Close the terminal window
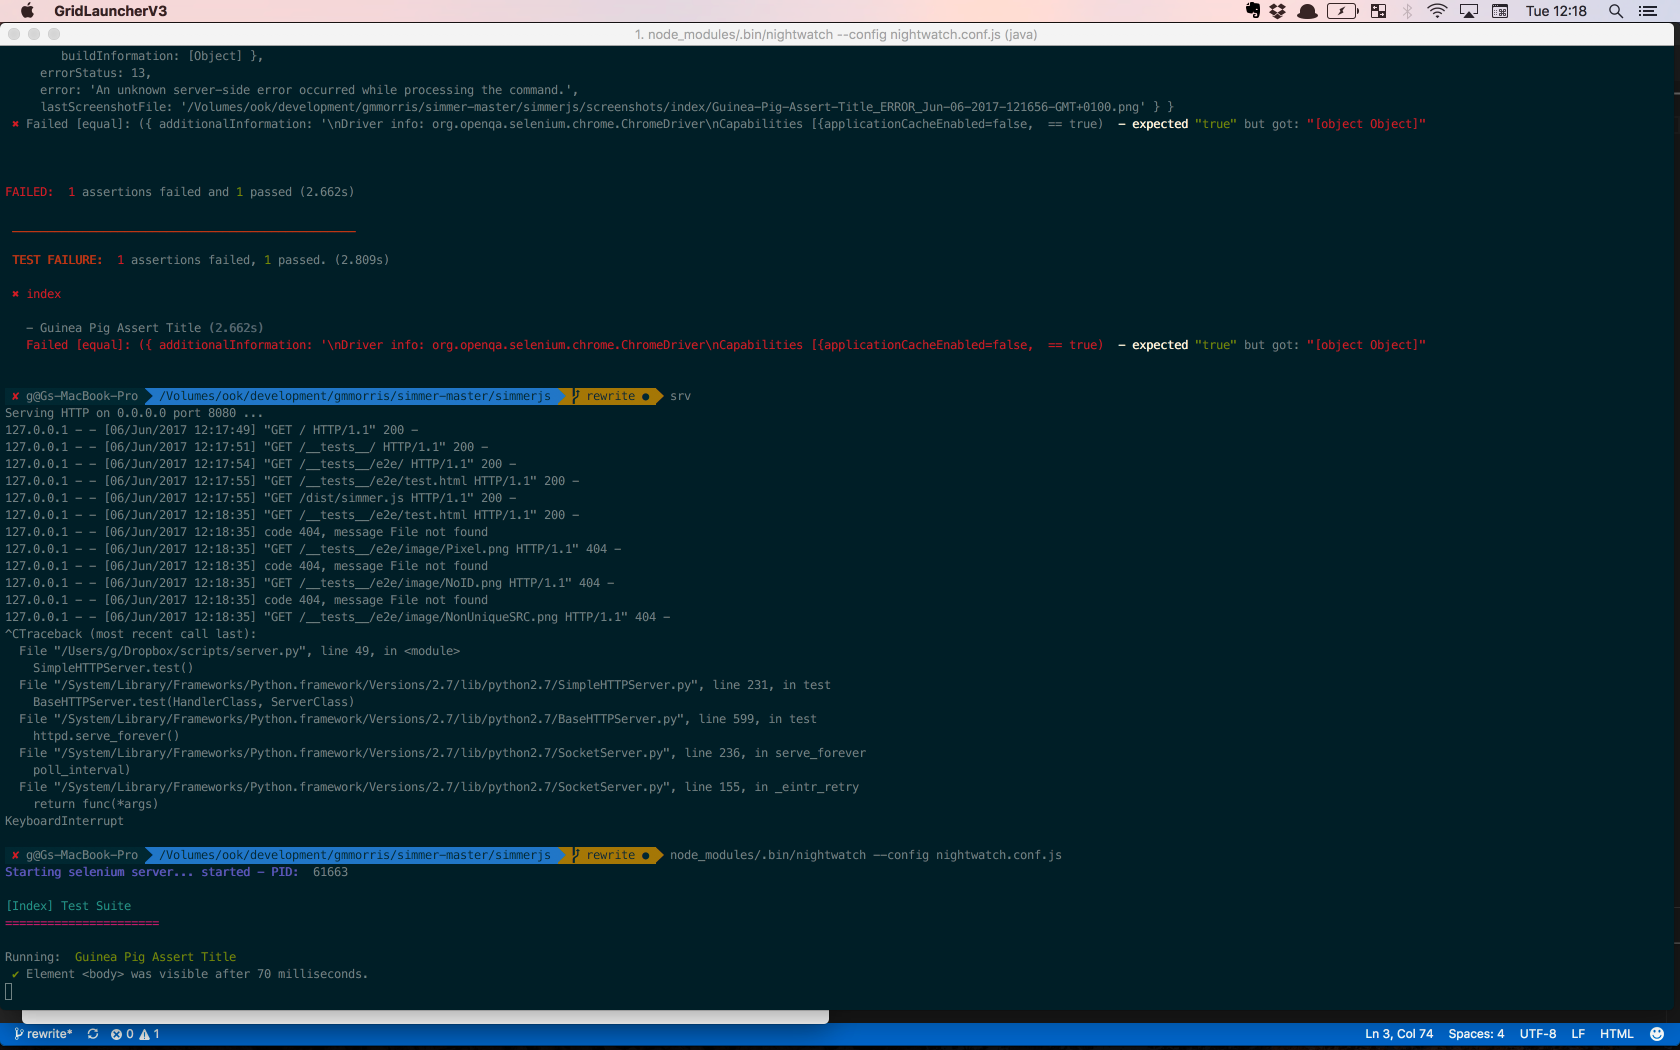This screenshot has height=1050, width=1680. (14, 34)
